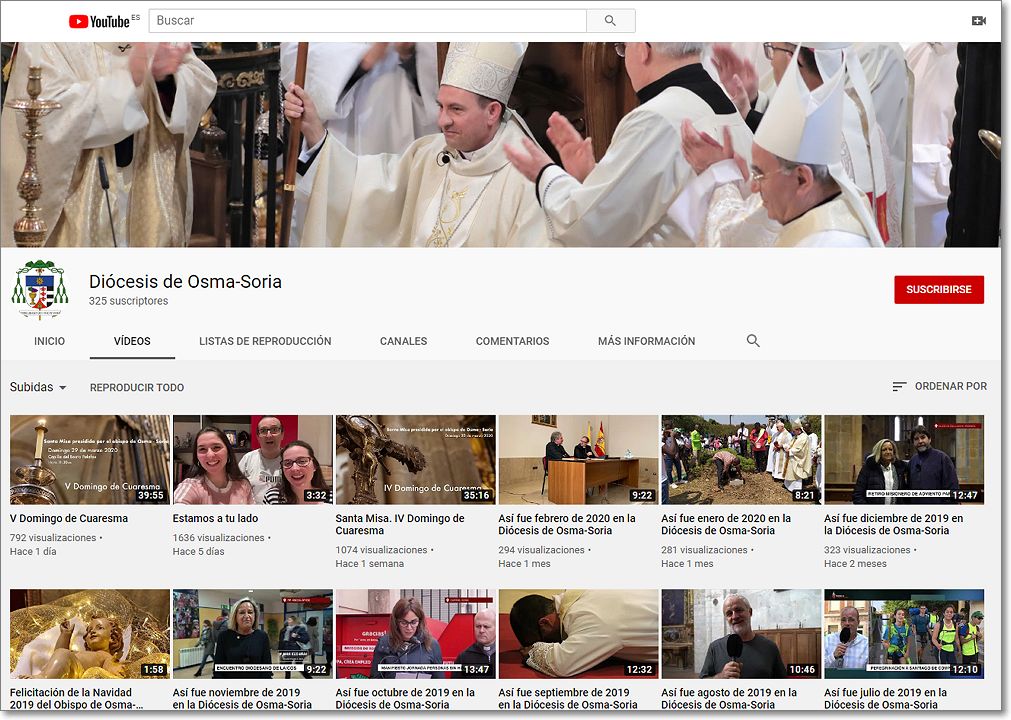Image resolution: width=1011 pixels, height=720 pixels.
Task: Click title Así fue enero de 2020
Action: tap(726, 524)
